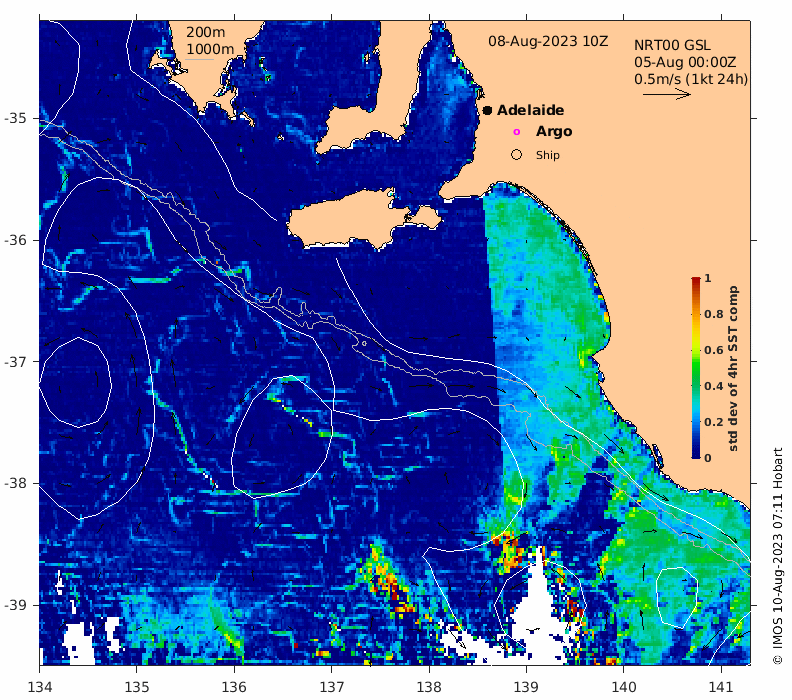Click the 134 longitude axis label
The width and height of the screenshot is (792, 700).
click(40, 687)
